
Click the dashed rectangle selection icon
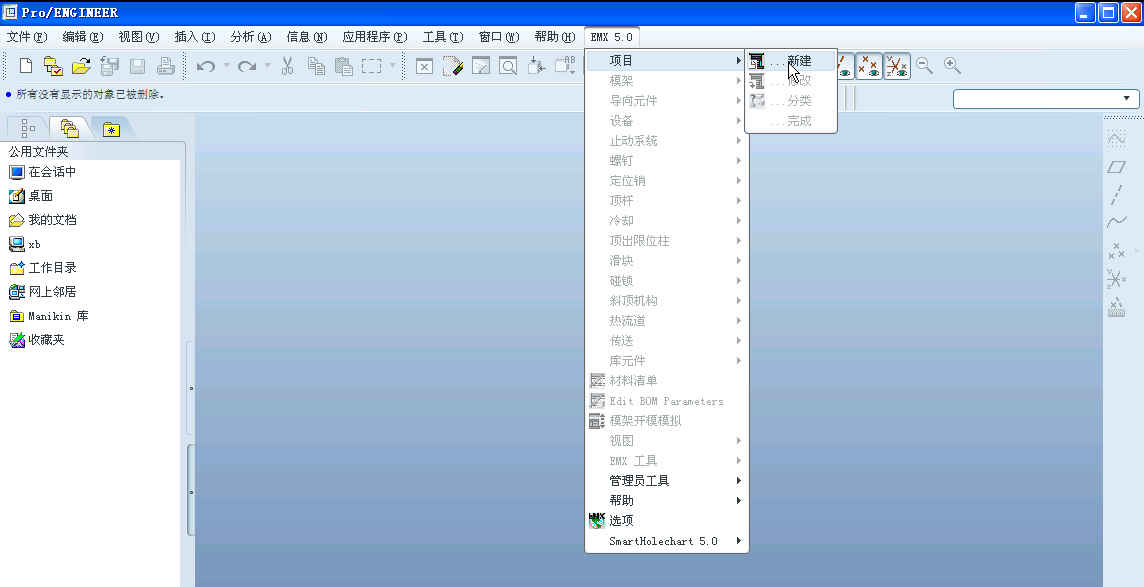pyautogui.click(x=372, y=66)
